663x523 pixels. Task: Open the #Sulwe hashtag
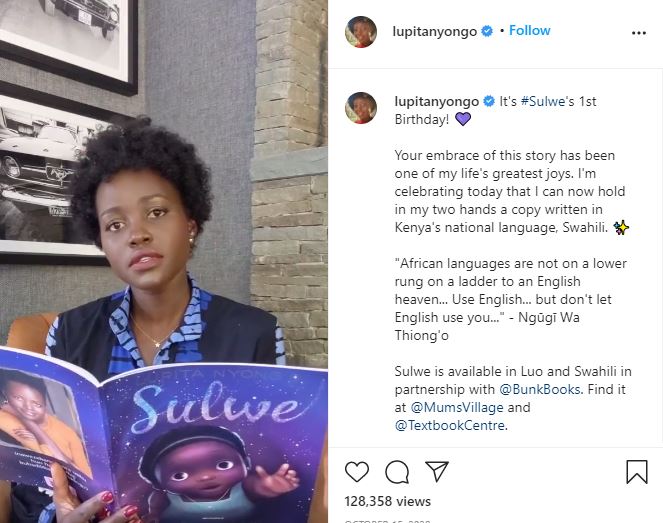pos(543,101)
